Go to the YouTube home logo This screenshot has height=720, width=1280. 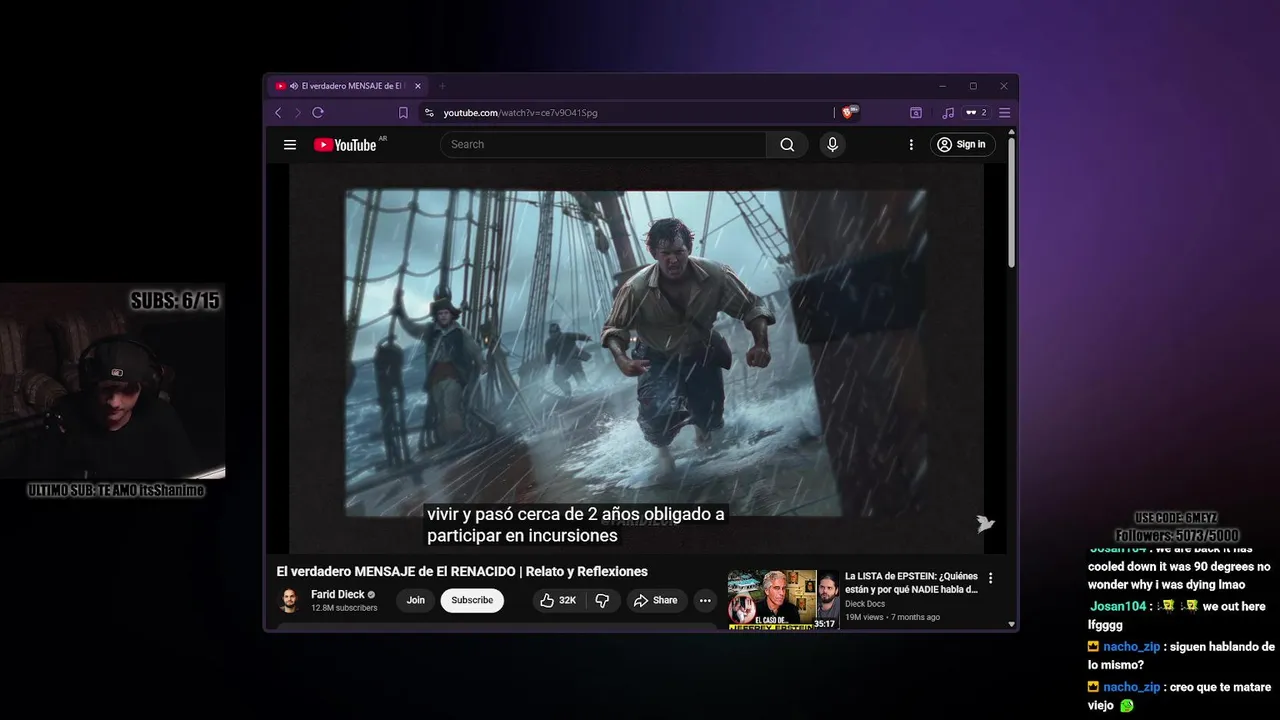coord(345,145)
